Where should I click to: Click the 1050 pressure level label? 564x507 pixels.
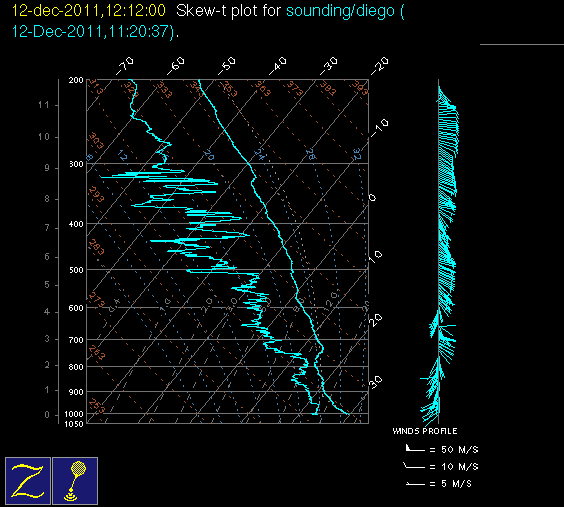[74, 424]
